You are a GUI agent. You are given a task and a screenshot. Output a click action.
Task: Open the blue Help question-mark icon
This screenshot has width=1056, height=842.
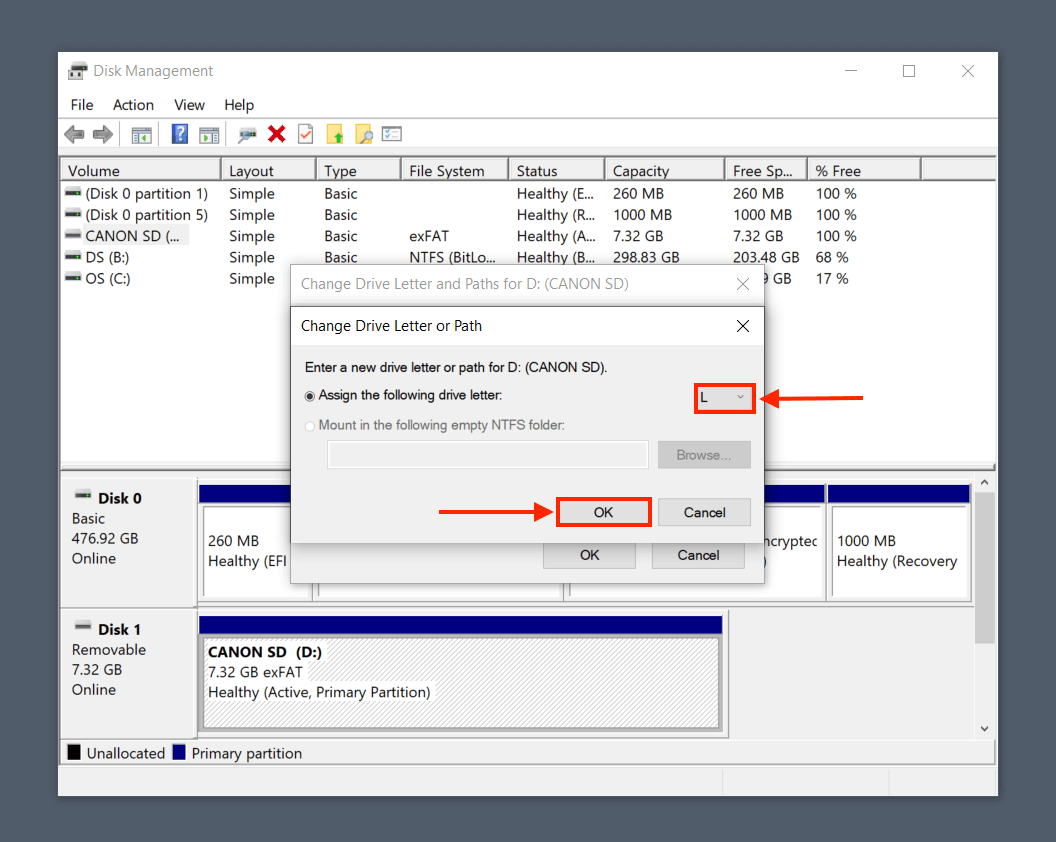pos(180,134)
